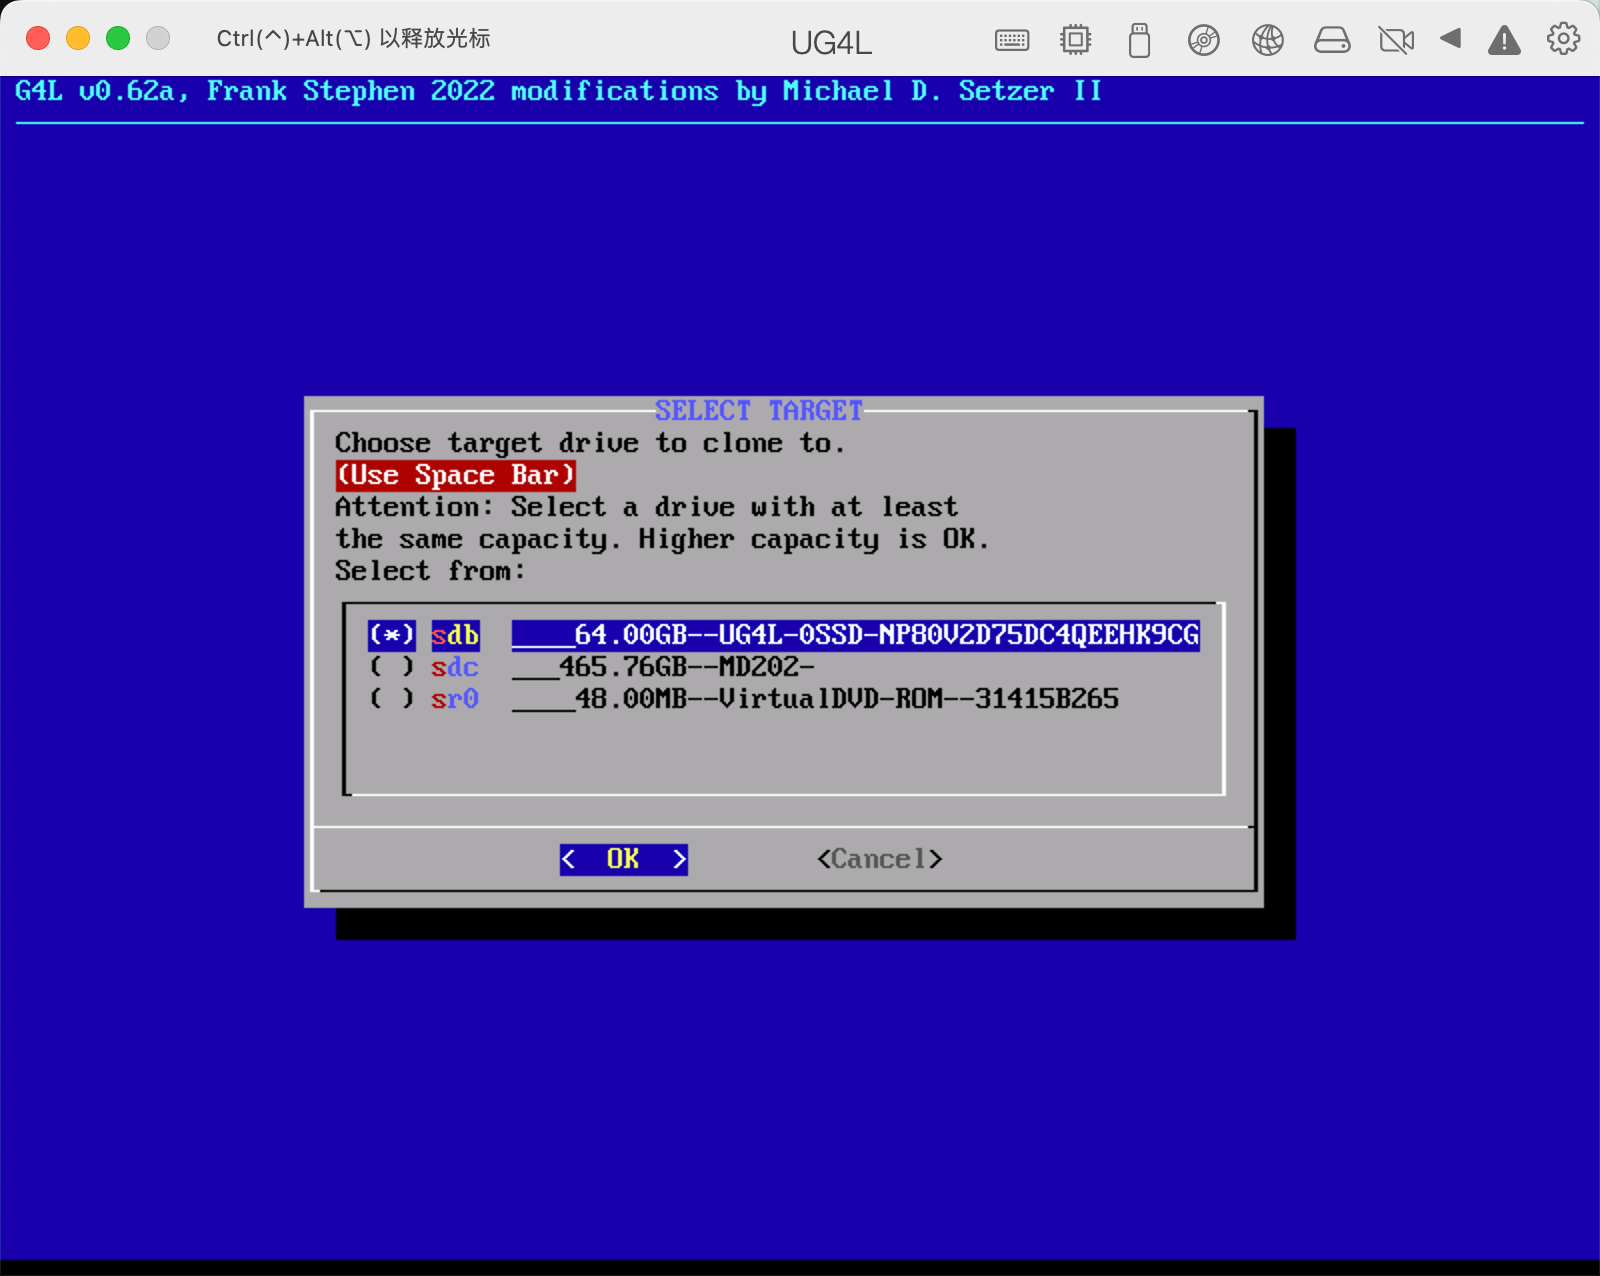Click the sdb drive radio button
The width and height of the screenshot is (1600, 1276).
(391, 634)
